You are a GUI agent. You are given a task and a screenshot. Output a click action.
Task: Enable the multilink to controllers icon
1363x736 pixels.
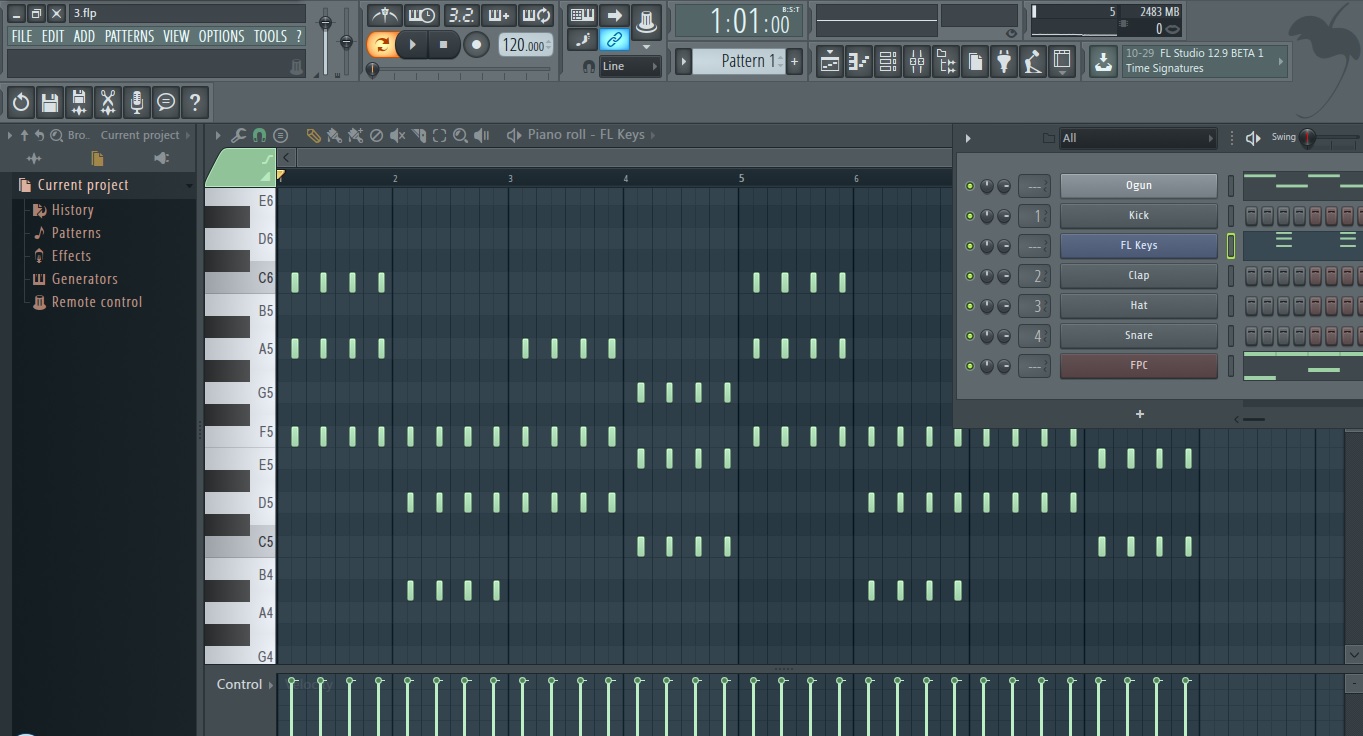pos(614,40)
